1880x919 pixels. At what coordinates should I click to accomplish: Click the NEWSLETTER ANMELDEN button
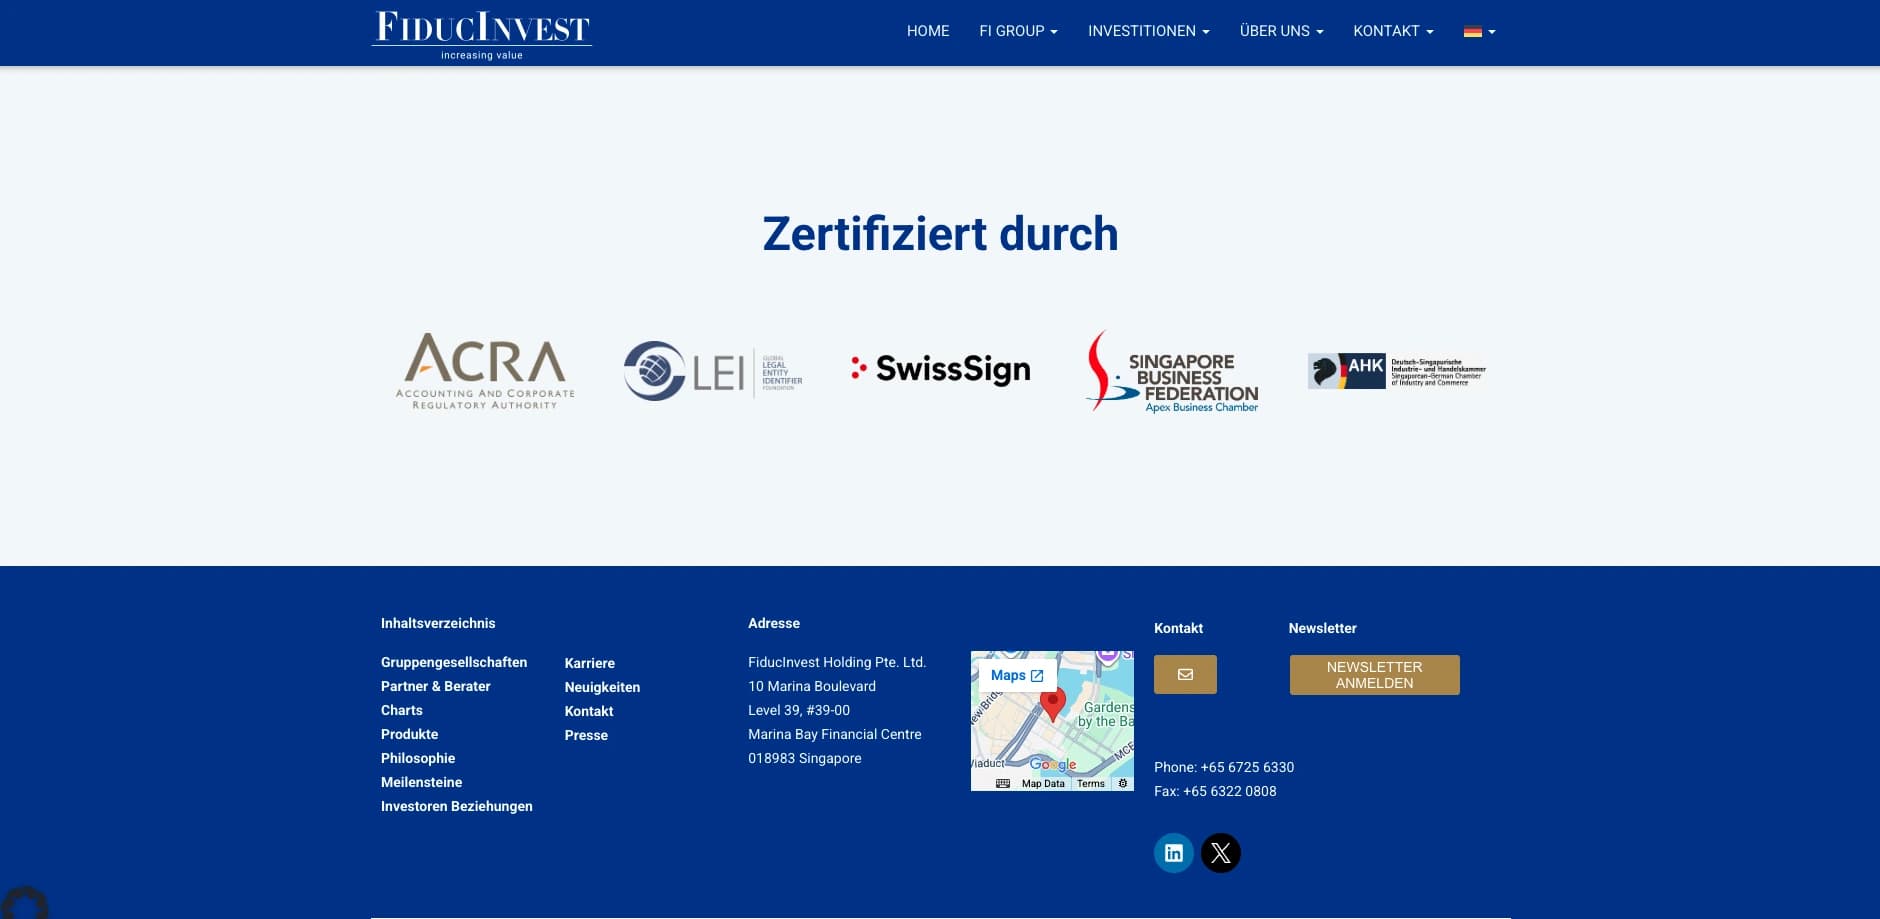[x=1374, y=675]
